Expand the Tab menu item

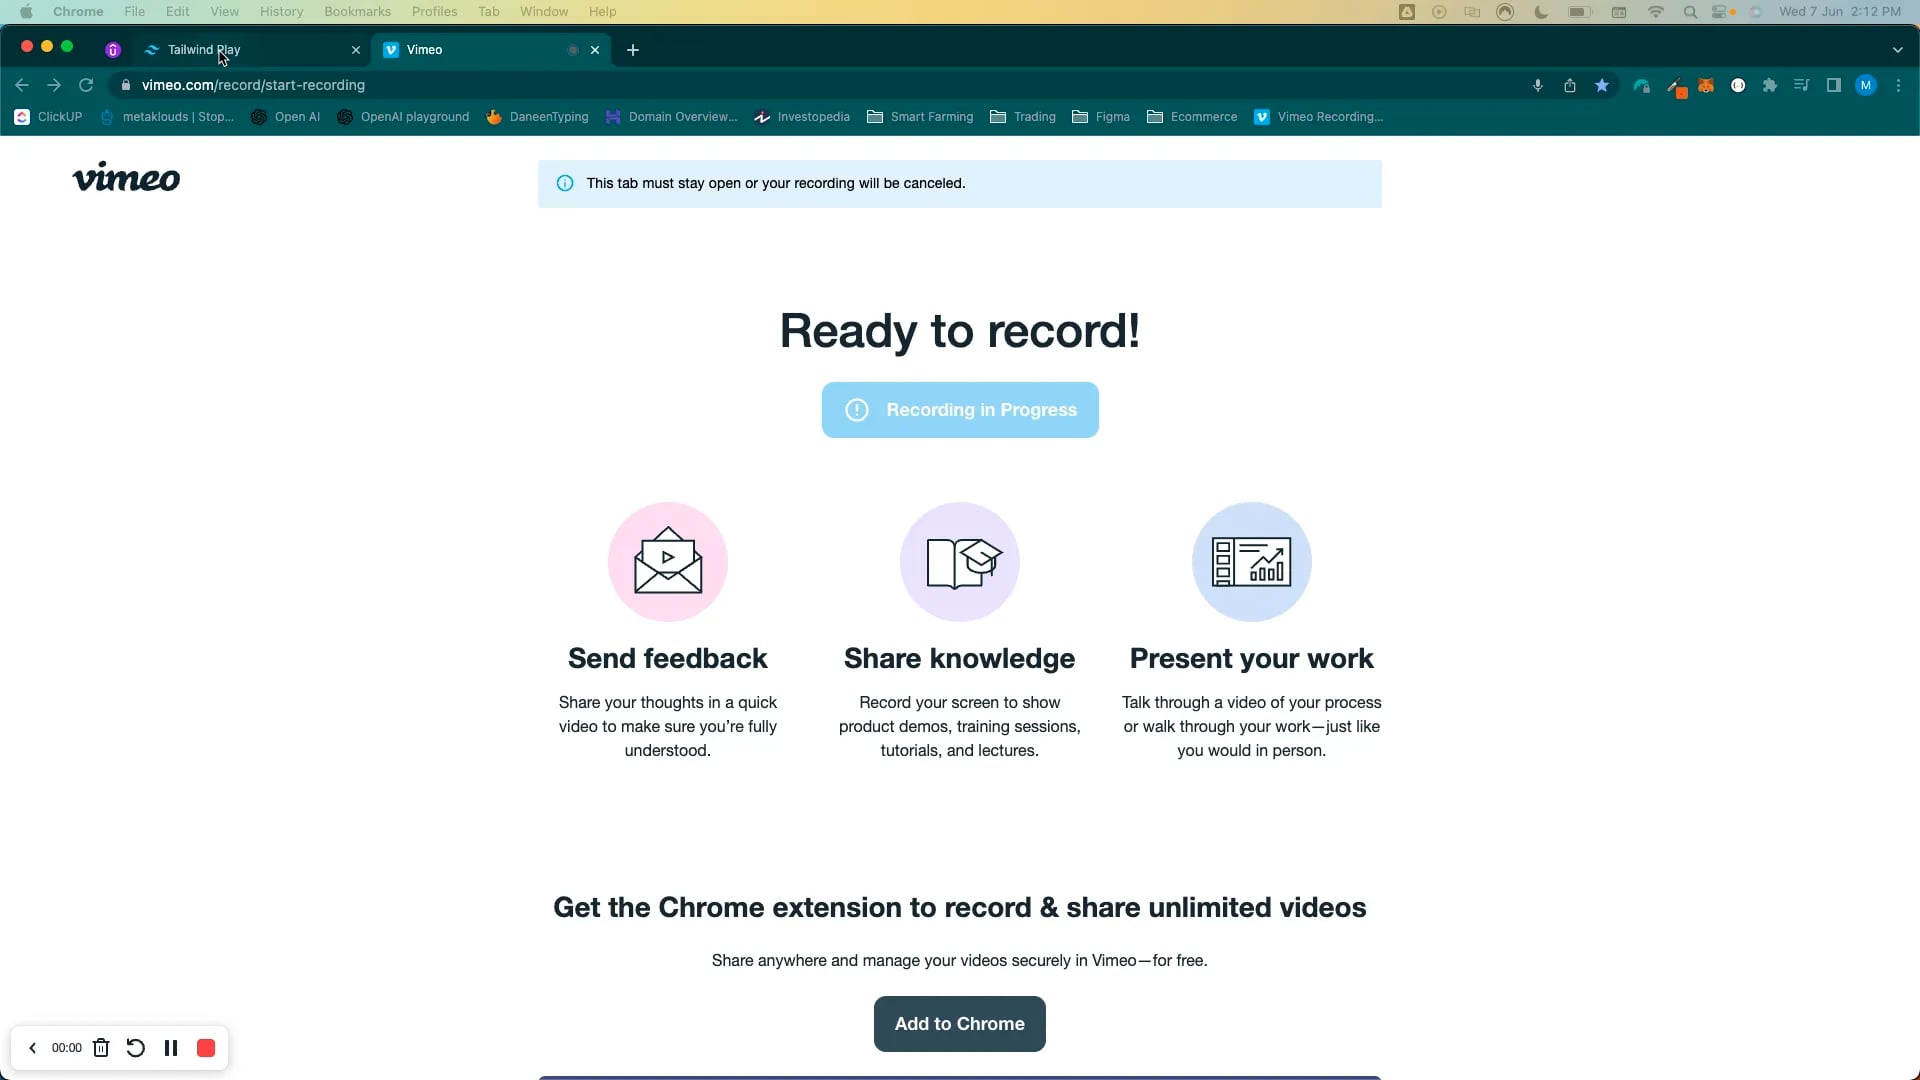[x=489, y=12]
